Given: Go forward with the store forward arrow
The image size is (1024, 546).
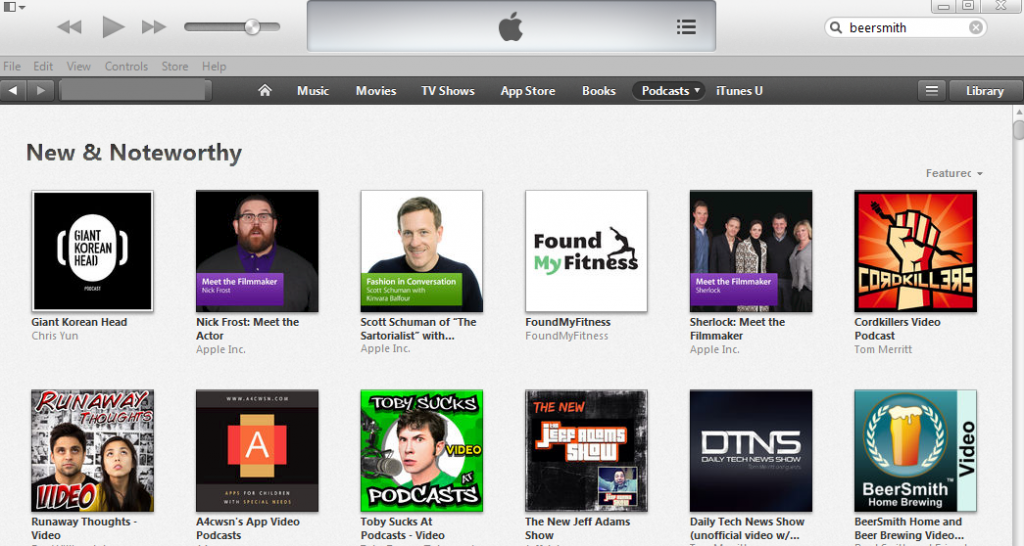Looking at the screenshot, I should pos(40,90).
